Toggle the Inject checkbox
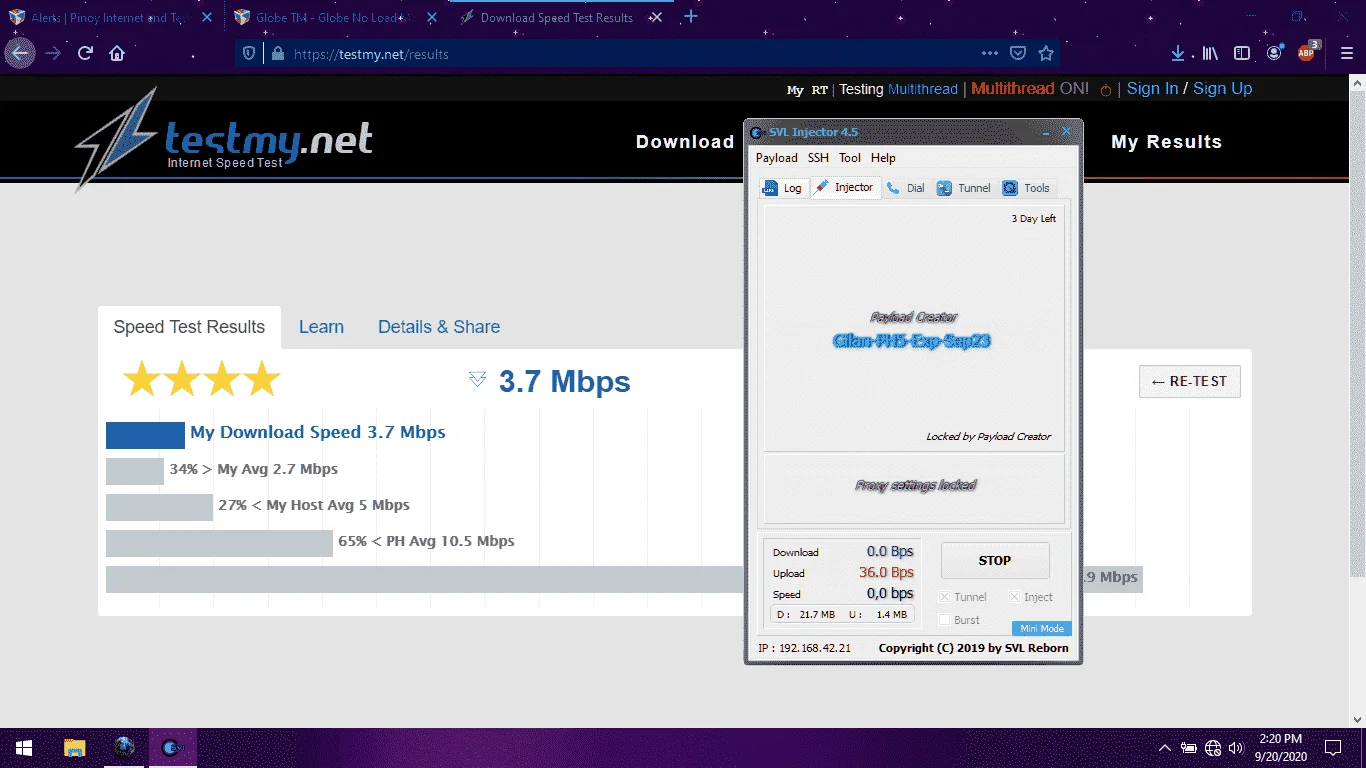The image size is (1366, 768). tap(1014, 597)
